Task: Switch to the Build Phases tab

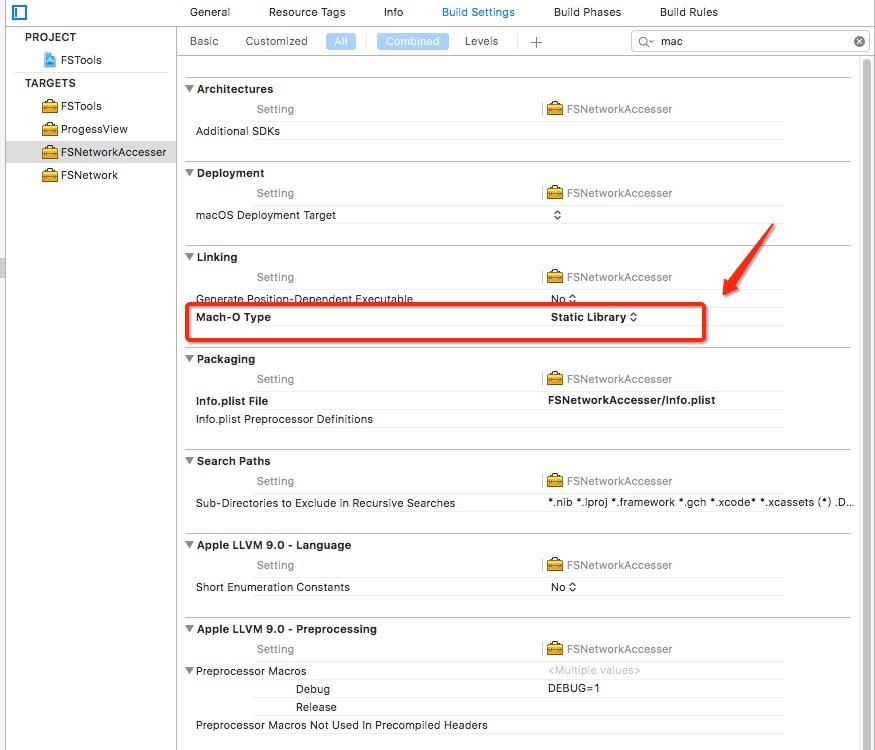Action: click(x=587, y=12)
